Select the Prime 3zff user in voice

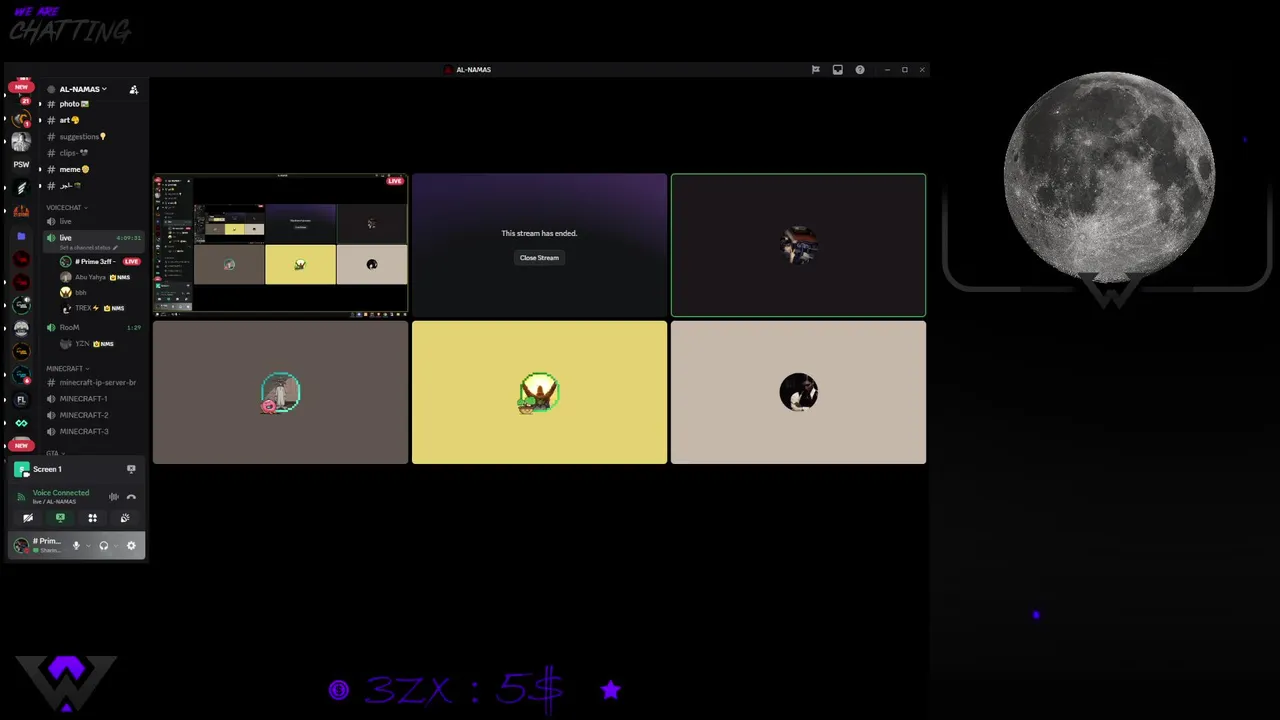tap(100, 261)
